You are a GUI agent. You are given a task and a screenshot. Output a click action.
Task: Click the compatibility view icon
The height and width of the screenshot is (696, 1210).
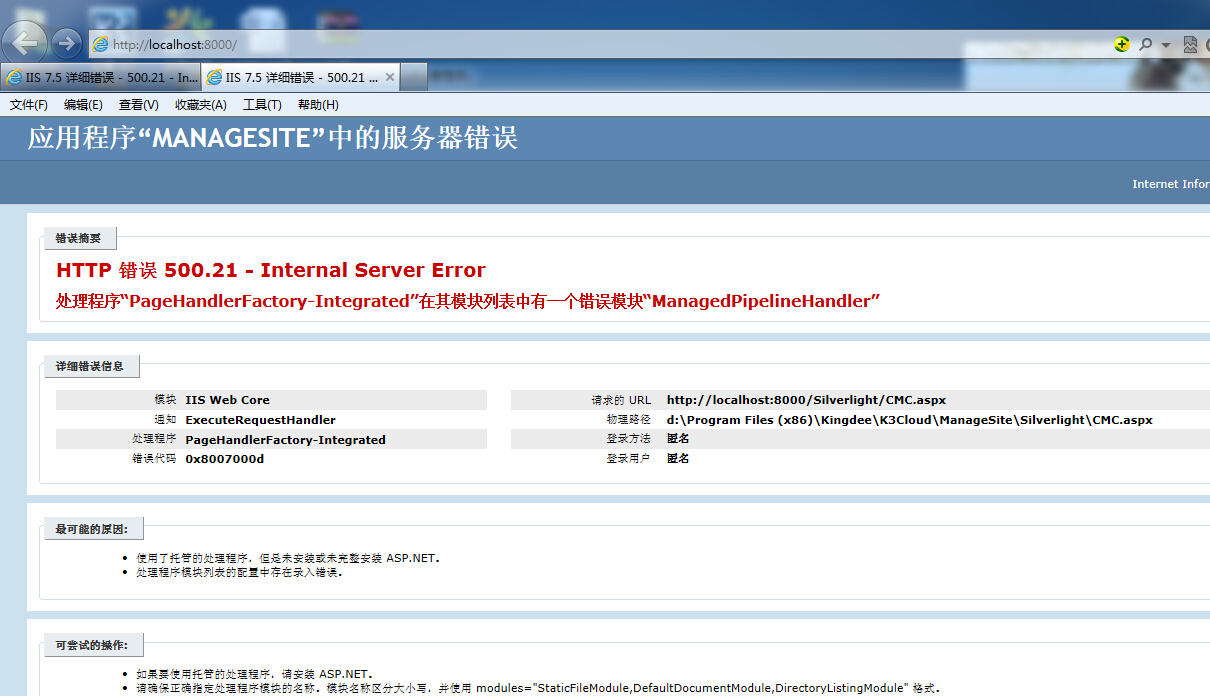tap(1190, 44)
